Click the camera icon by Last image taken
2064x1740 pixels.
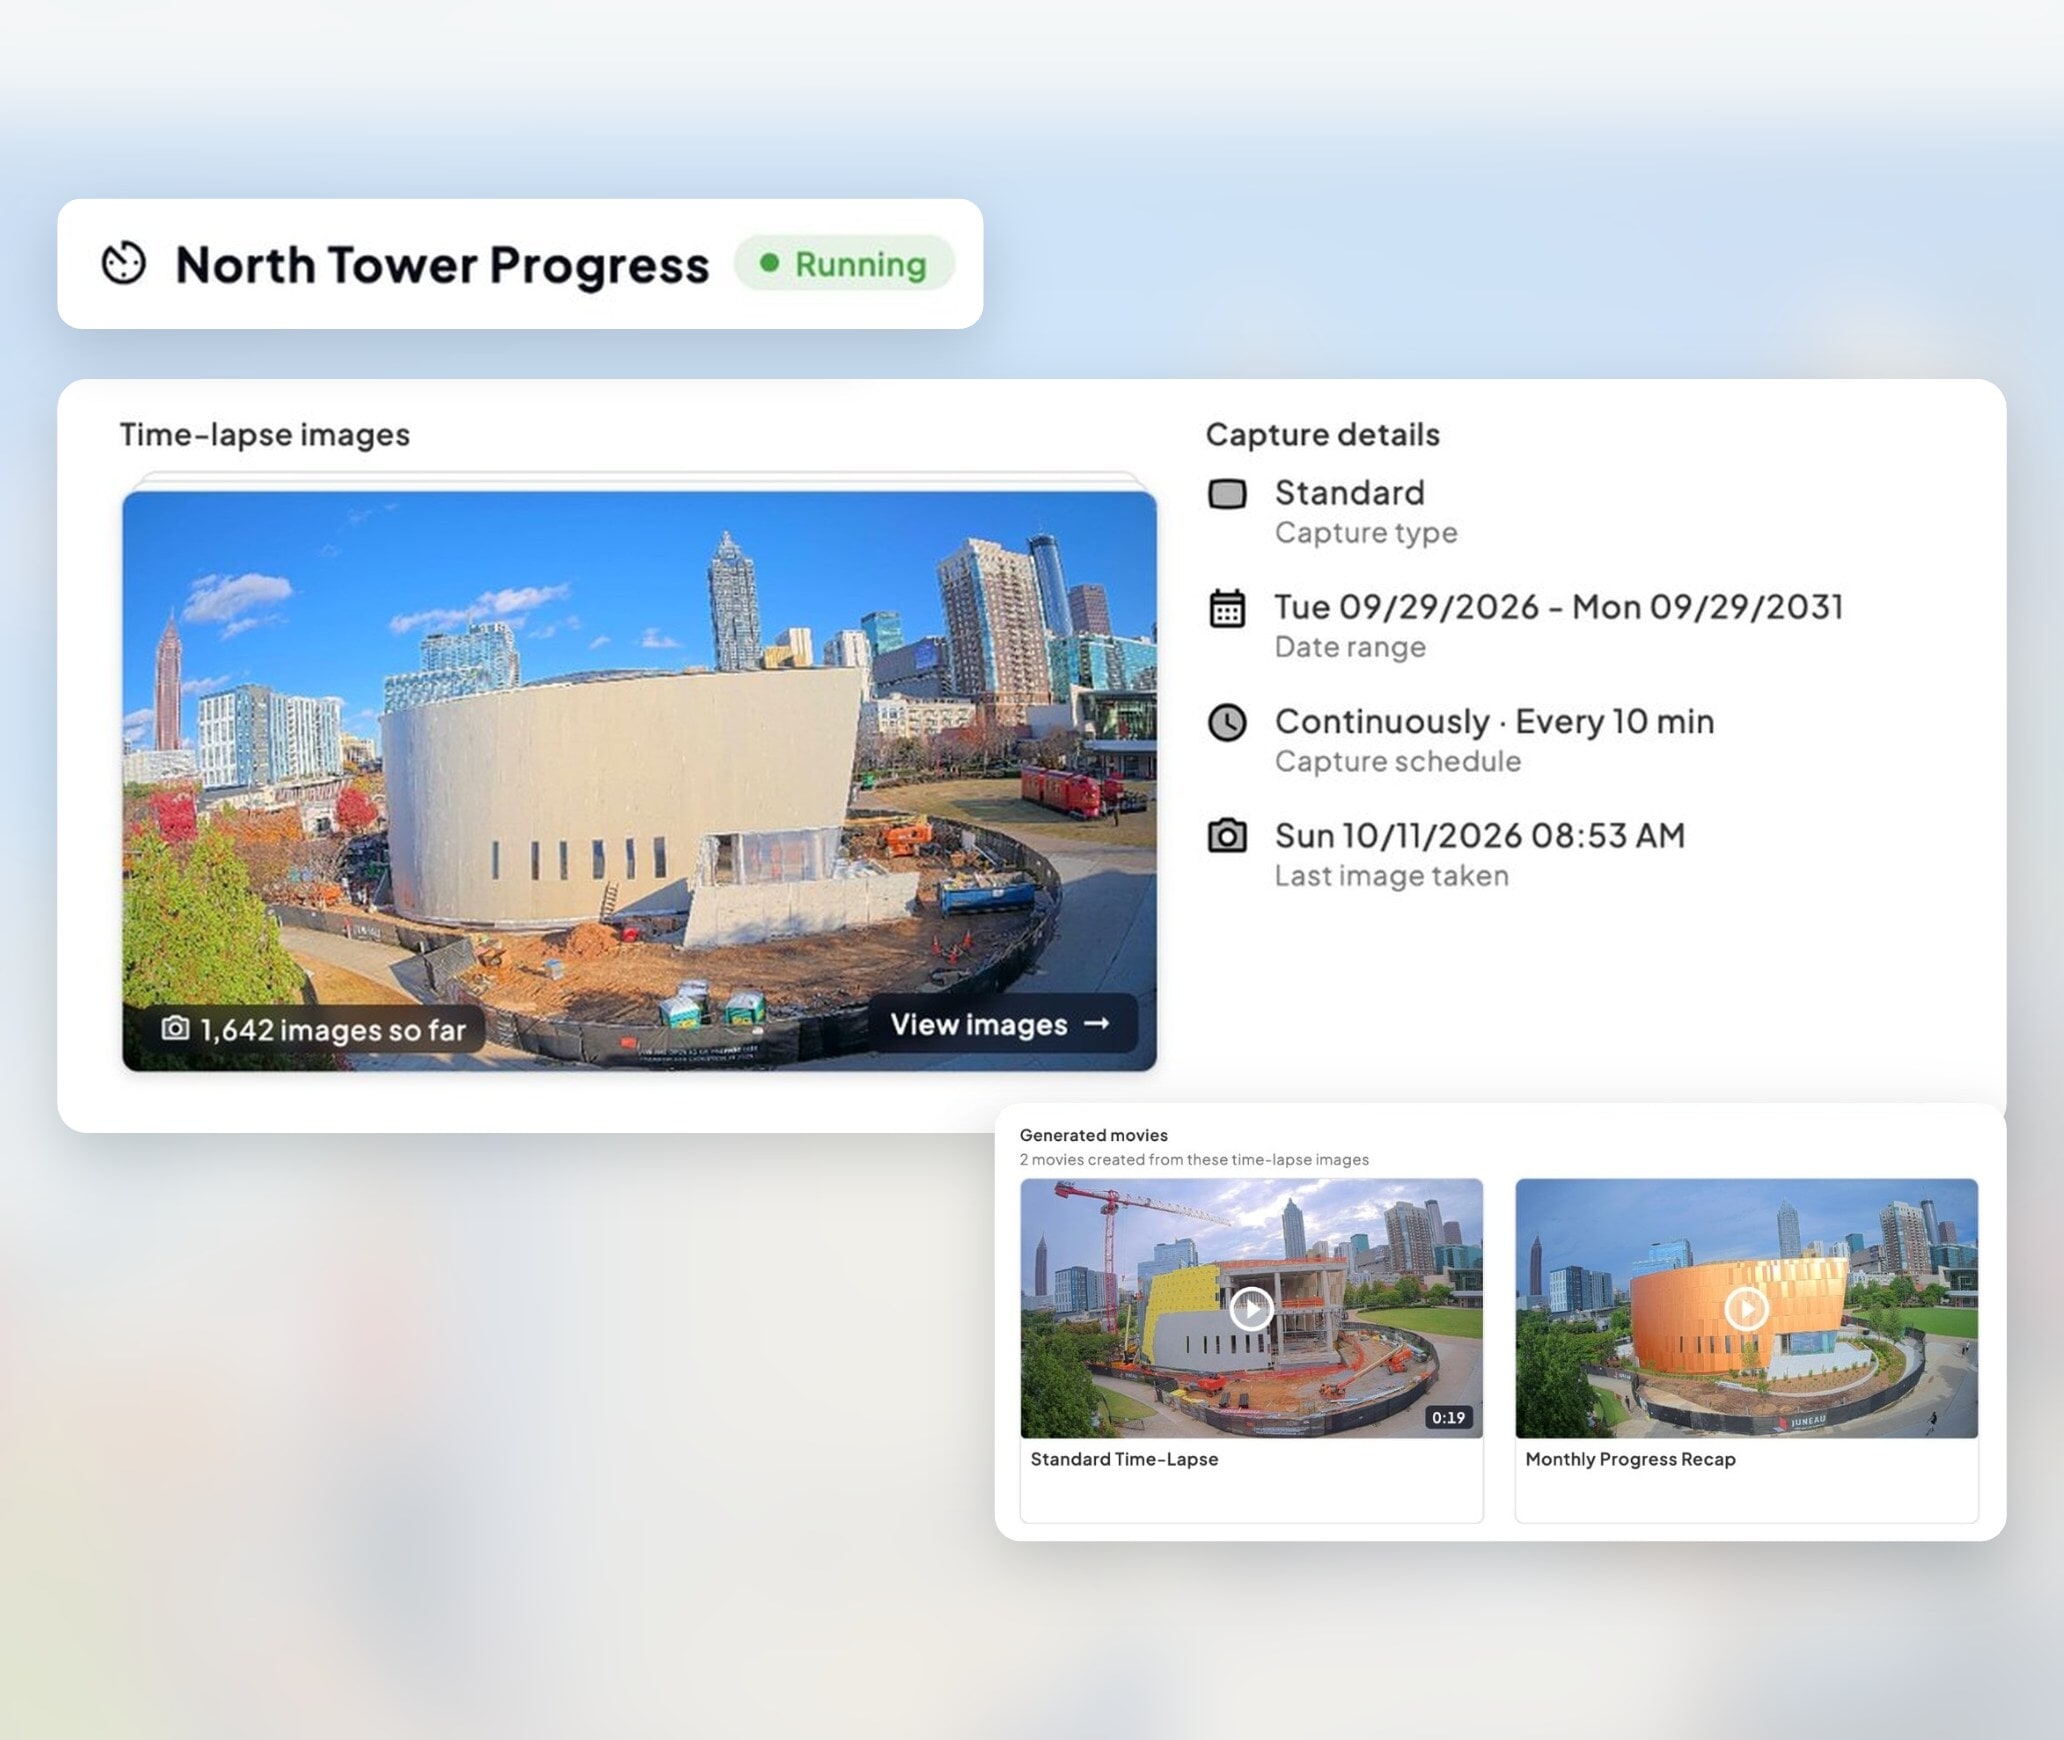[1227, 835]
